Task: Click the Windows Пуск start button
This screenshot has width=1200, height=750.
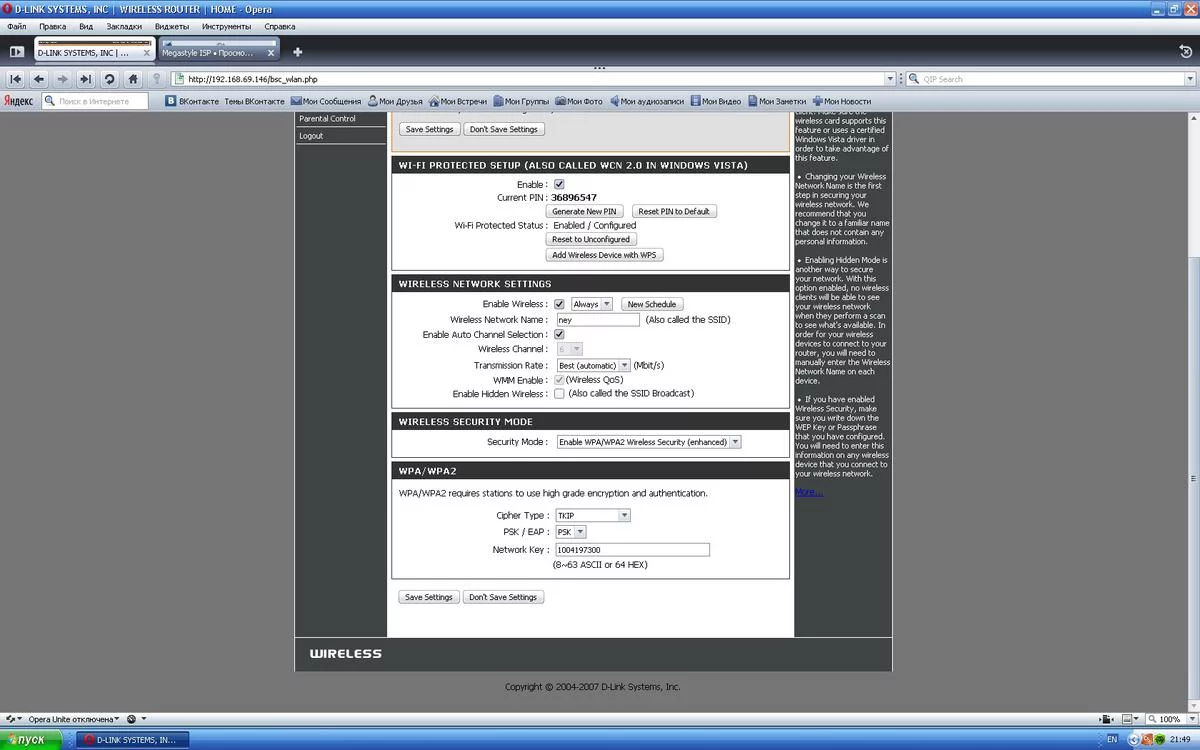Action: click(x=31, y=740)
